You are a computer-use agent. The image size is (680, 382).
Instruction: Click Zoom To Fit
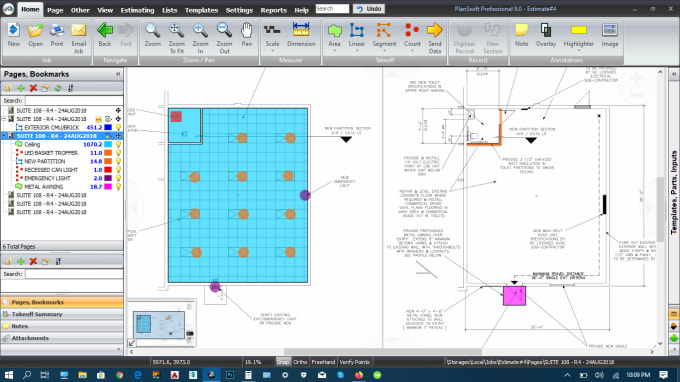point(176,38)
